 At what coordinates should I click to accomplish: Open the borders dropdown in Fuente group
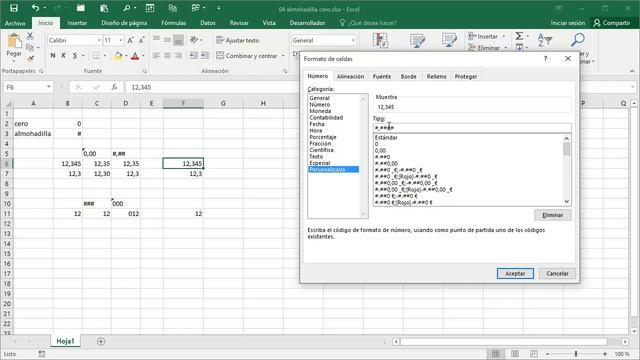pyautogui.click(x=104, y=56)
